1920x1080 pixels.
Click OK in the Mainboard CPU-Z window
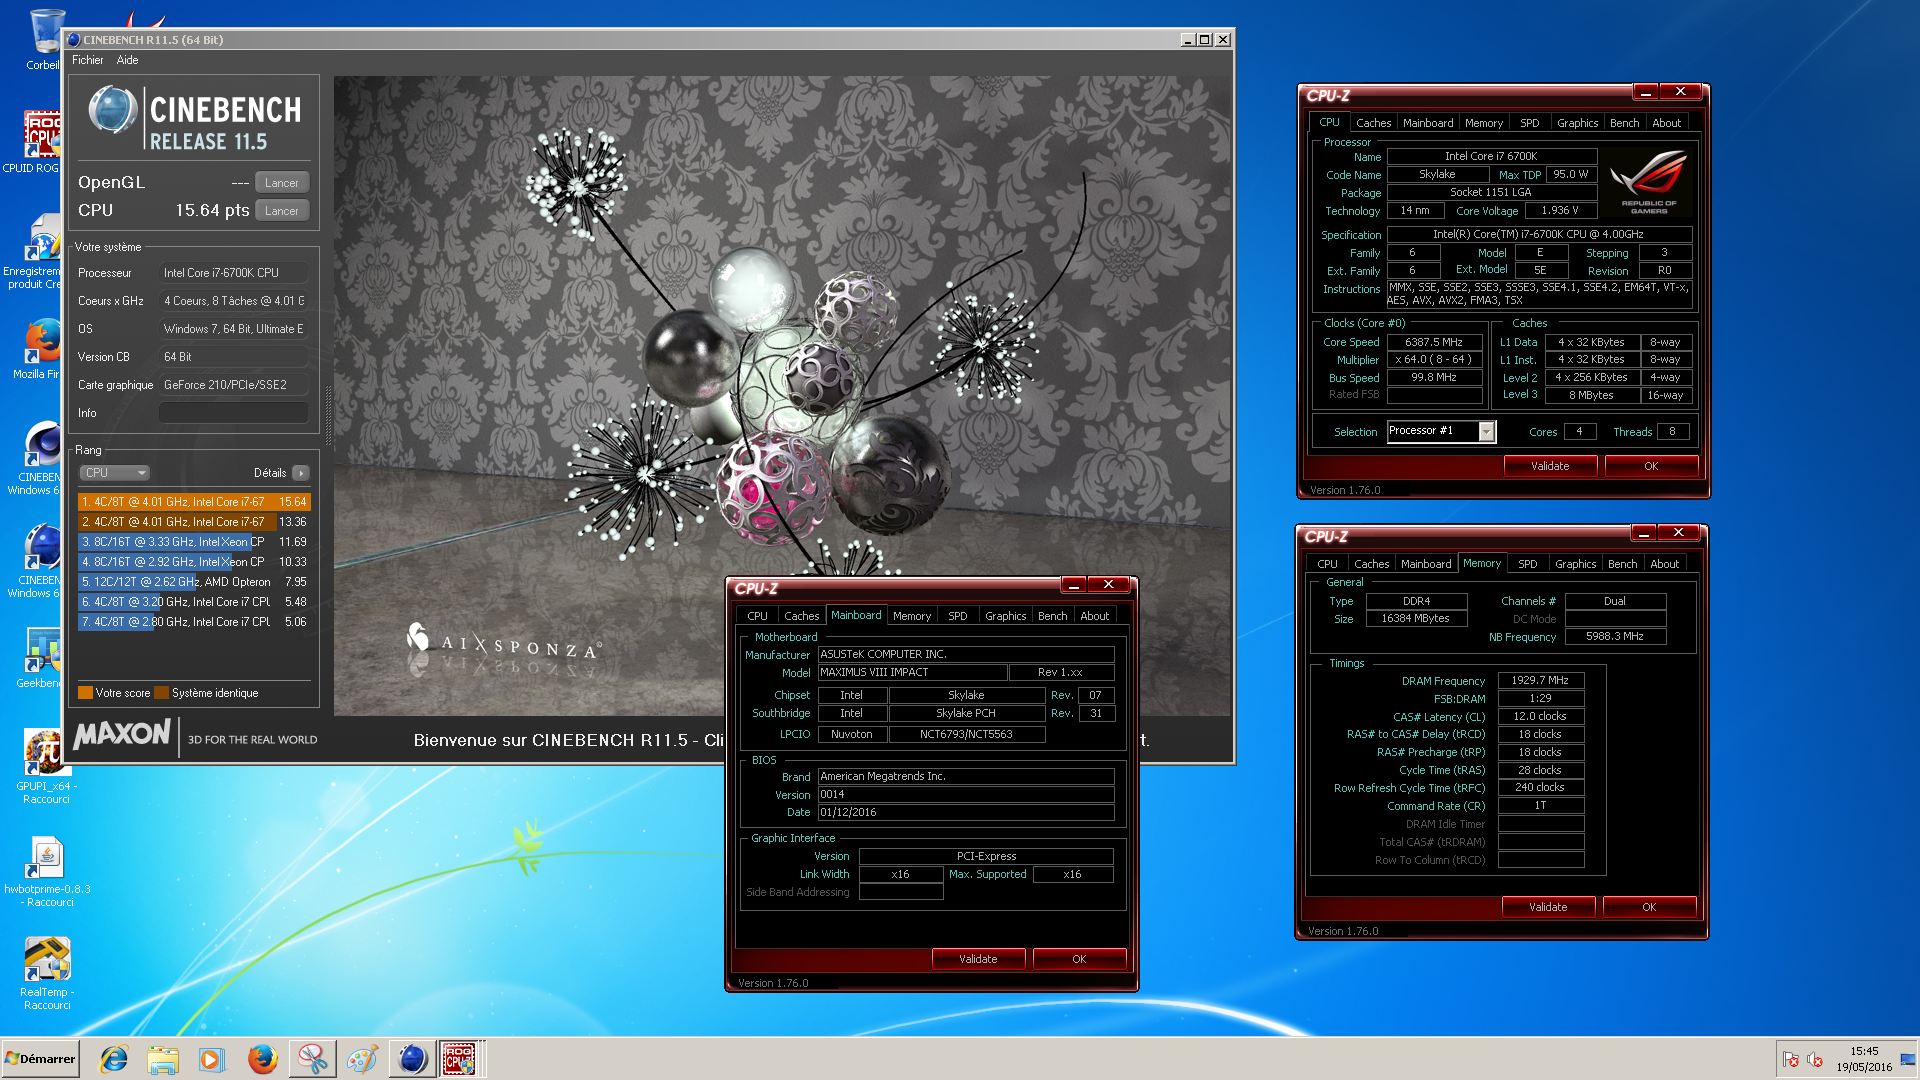click(1079, 959)
